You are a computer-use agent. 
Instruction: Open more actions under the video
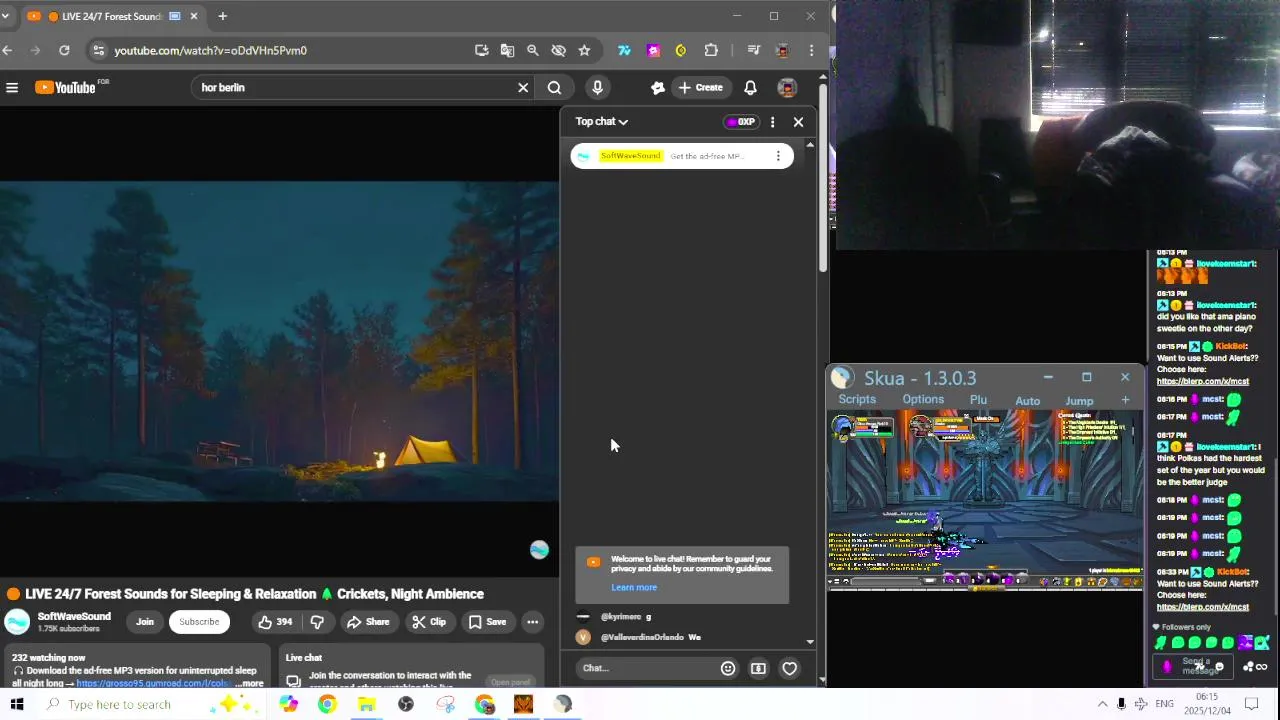tap(533, 622)
